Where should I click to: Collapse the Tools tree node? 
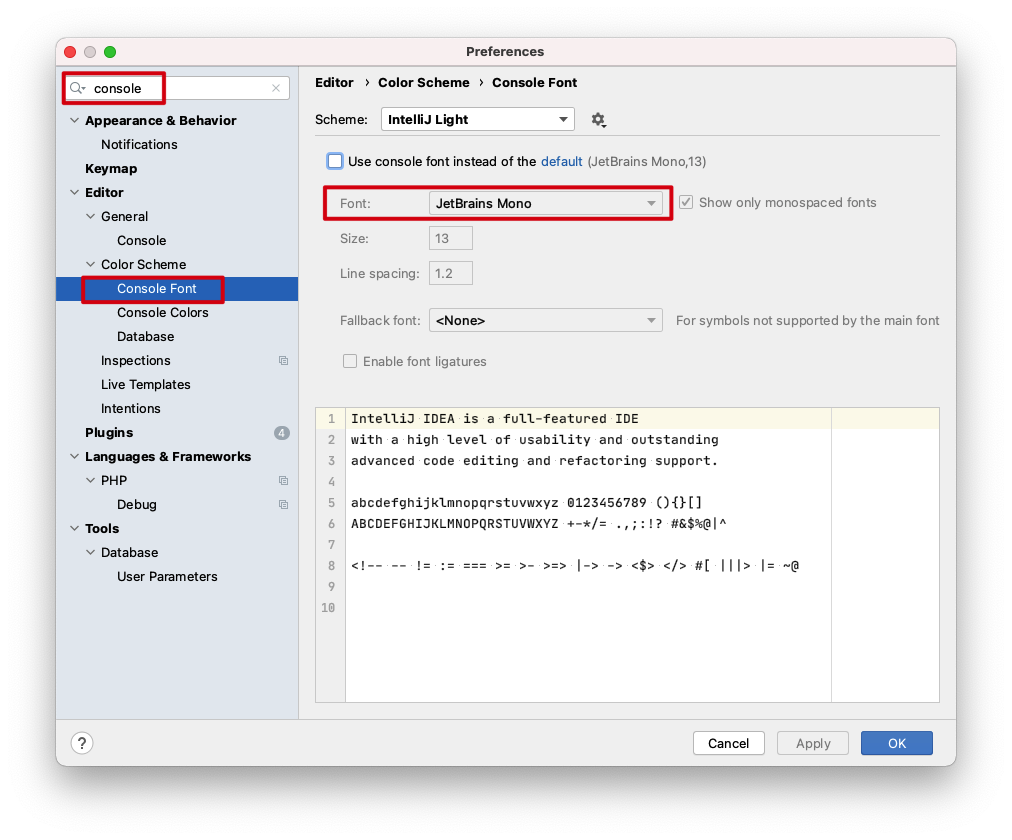[x=75, y=528]
